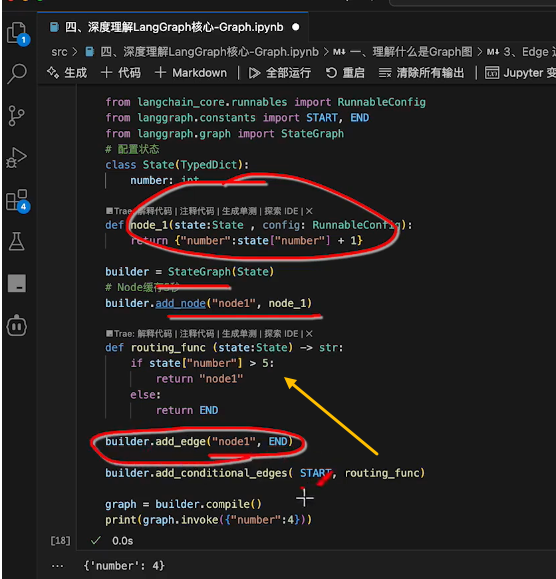The width and height of the screenshot is (556, 579).
Task: Click unsaved dot on notebook tab
Action: (296, 27)
